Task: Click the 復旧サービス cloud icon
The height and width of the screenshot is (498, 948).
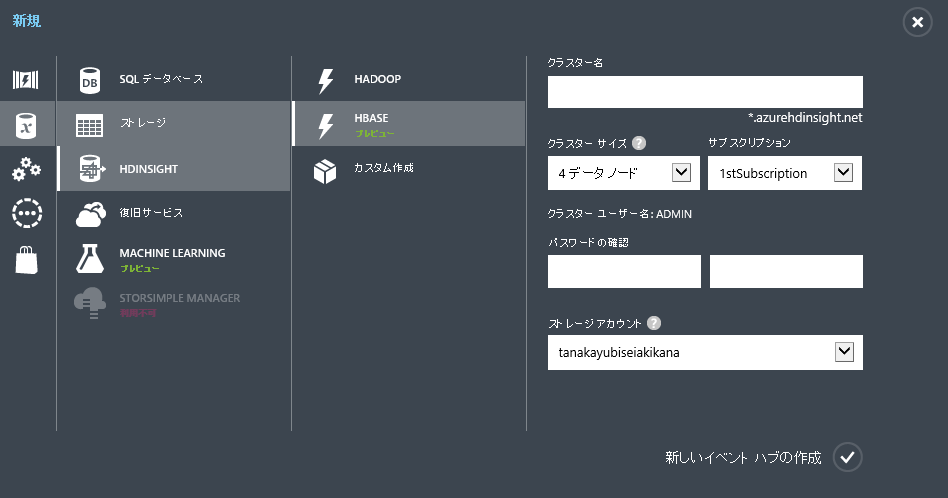Action: (x=90, y=214)
